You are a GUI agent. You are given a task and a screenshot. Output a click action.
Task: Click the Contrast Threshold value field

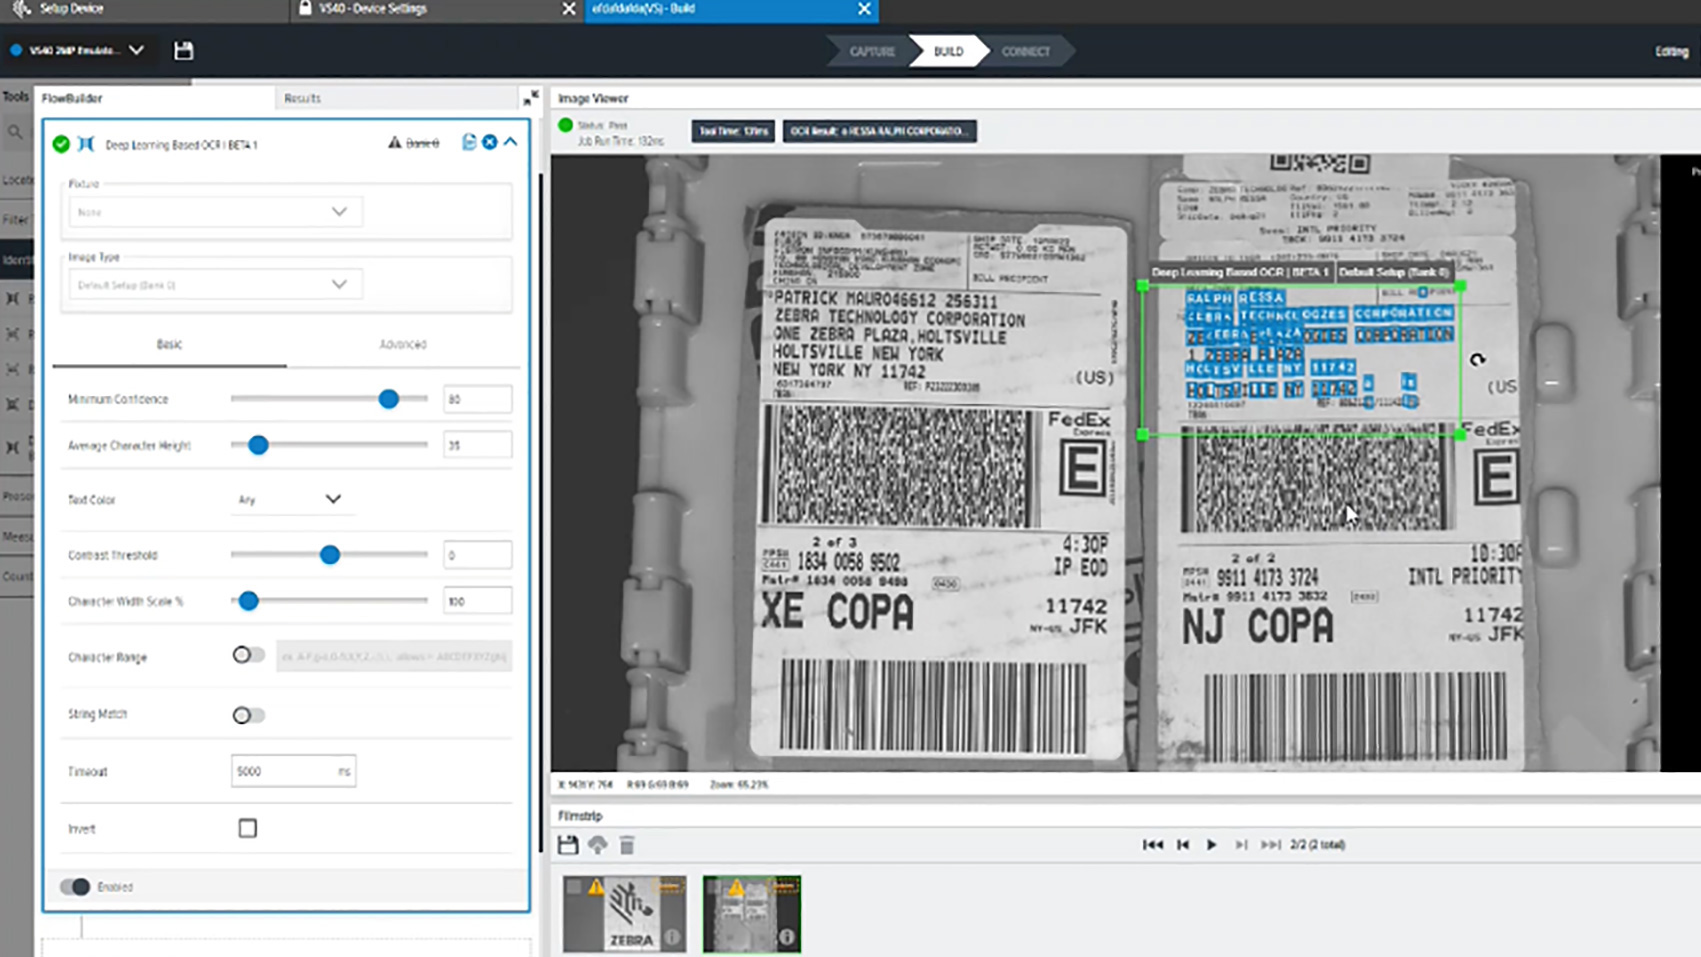(477, 555)
